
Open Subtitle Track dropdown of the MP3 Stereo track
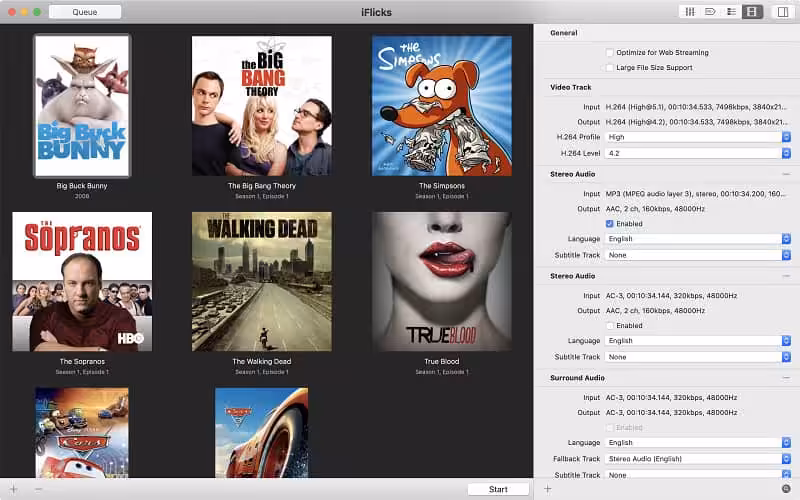point(697,255)
